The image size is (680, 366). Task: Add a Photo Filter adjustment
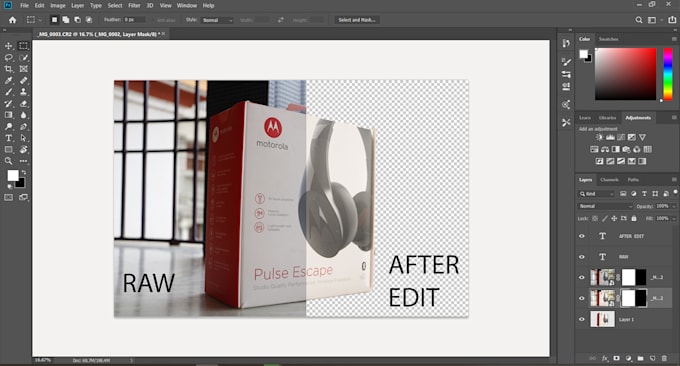[x=626, y=149]
